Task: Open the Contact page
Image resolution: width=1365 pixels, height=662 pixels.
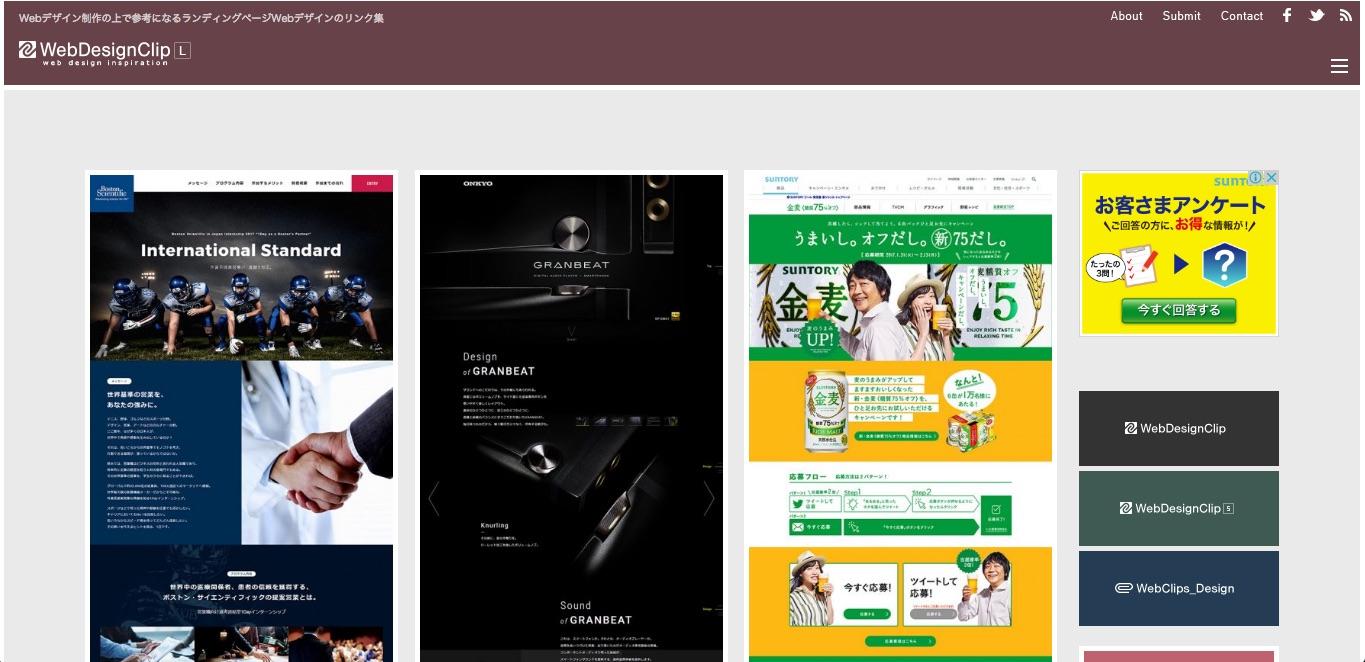Action: tap(1242, 16)
